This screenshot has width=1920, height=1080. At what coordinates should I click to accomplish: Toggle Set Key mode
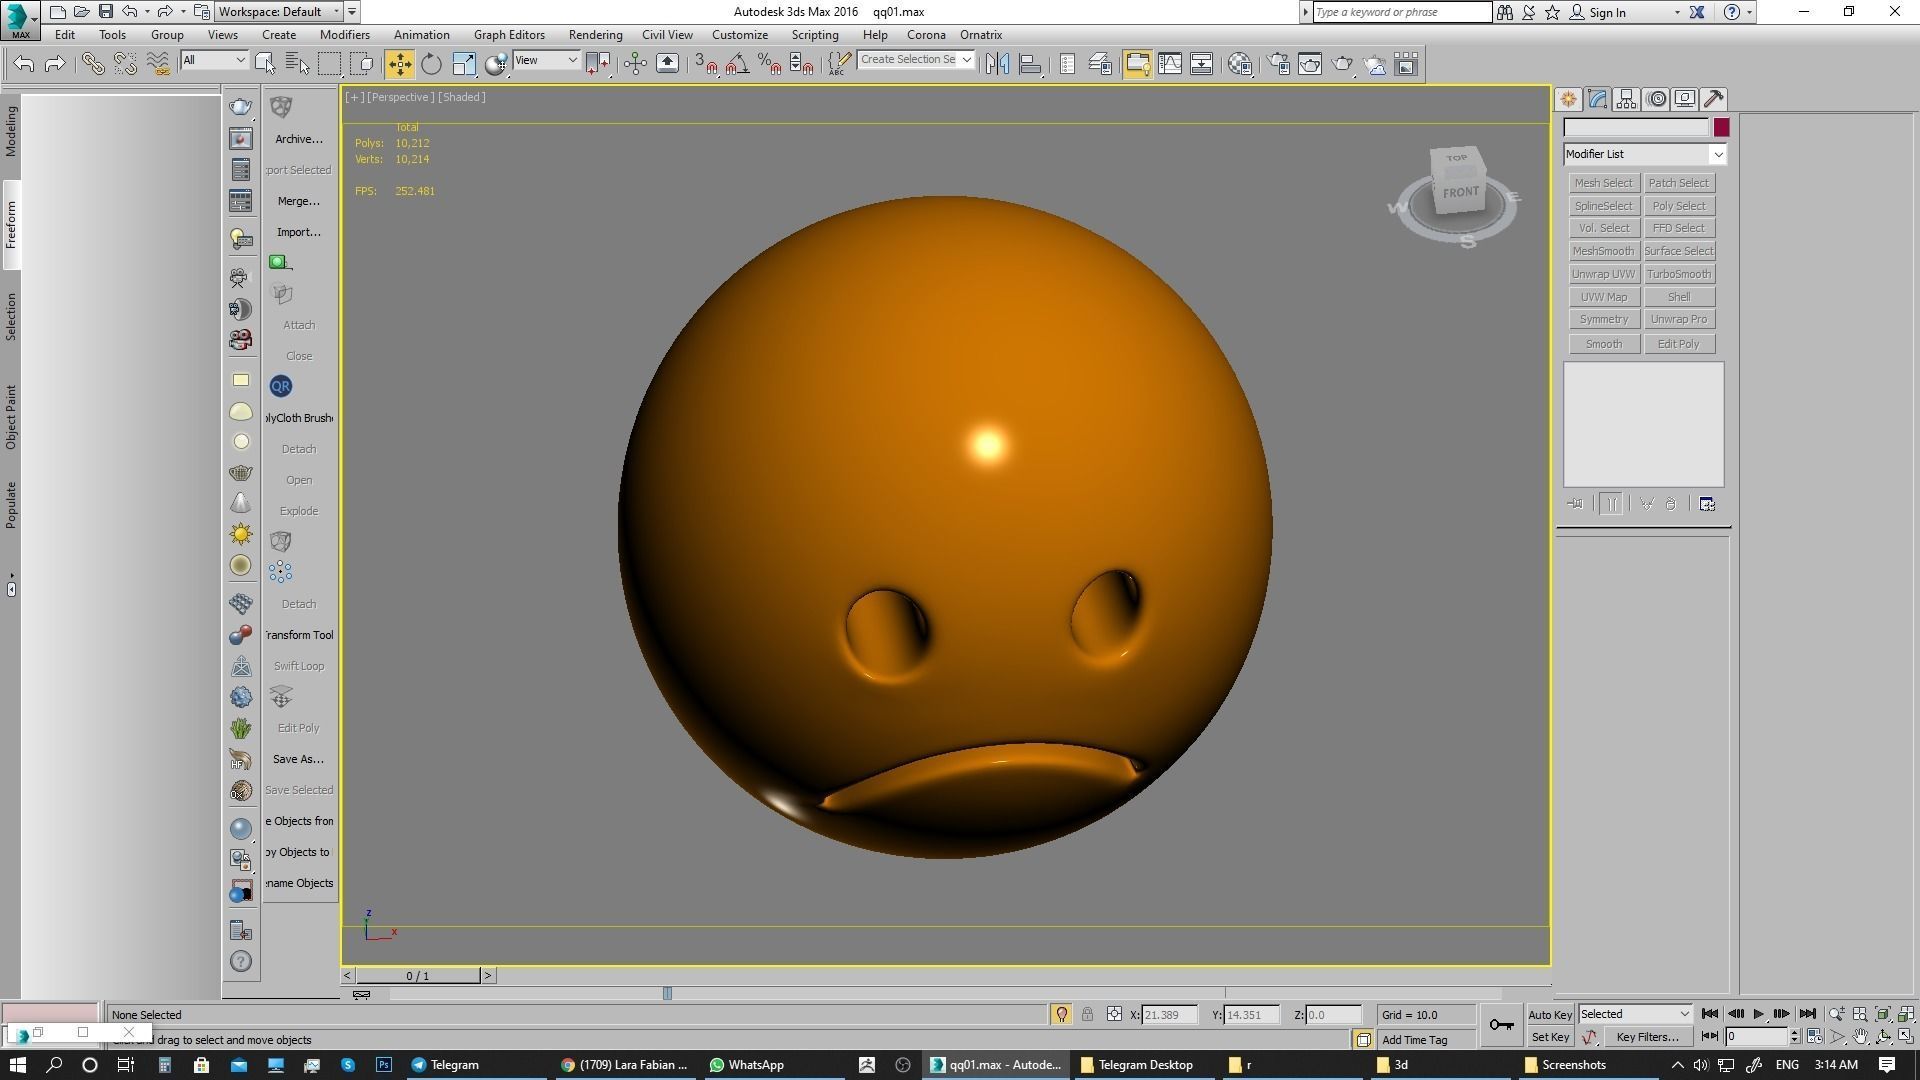click(1550, 1037)
